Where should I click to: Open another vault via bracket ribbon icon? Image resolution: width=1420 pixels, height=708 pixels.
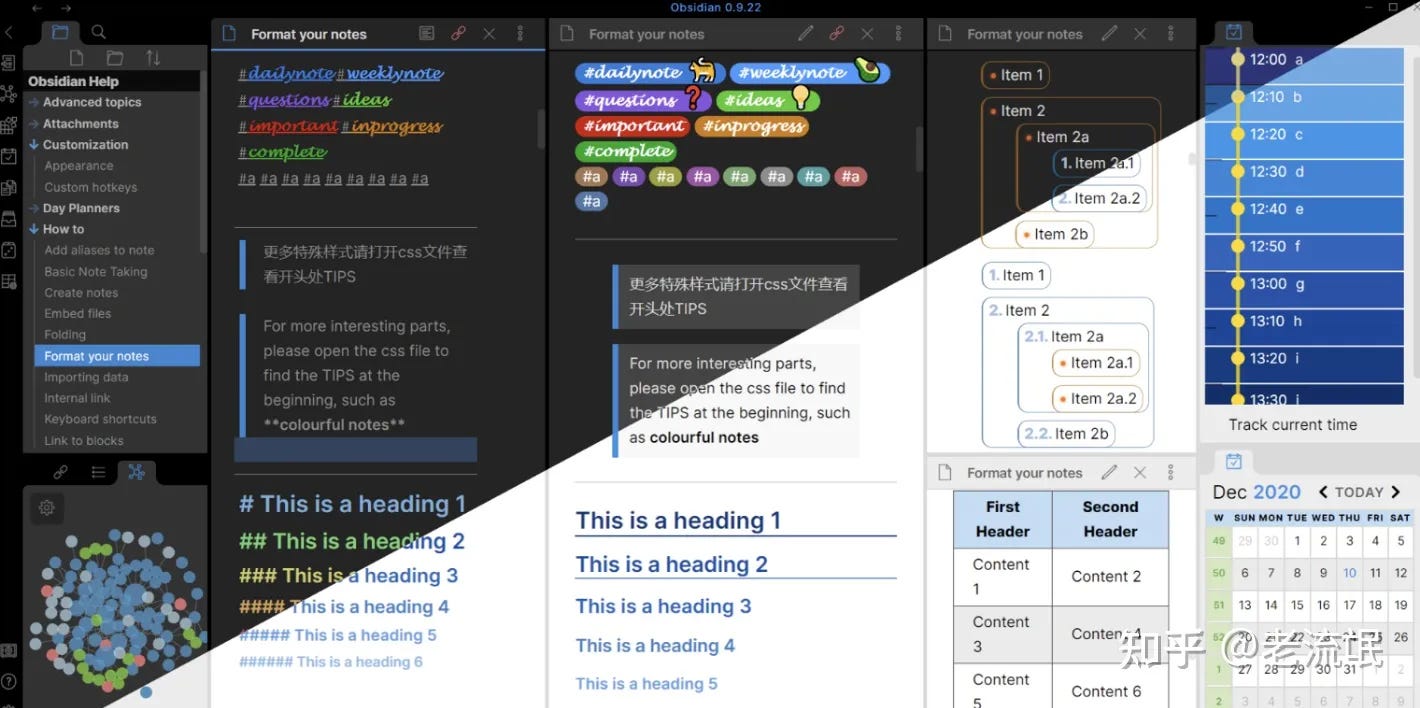click(x=9, y=650)
